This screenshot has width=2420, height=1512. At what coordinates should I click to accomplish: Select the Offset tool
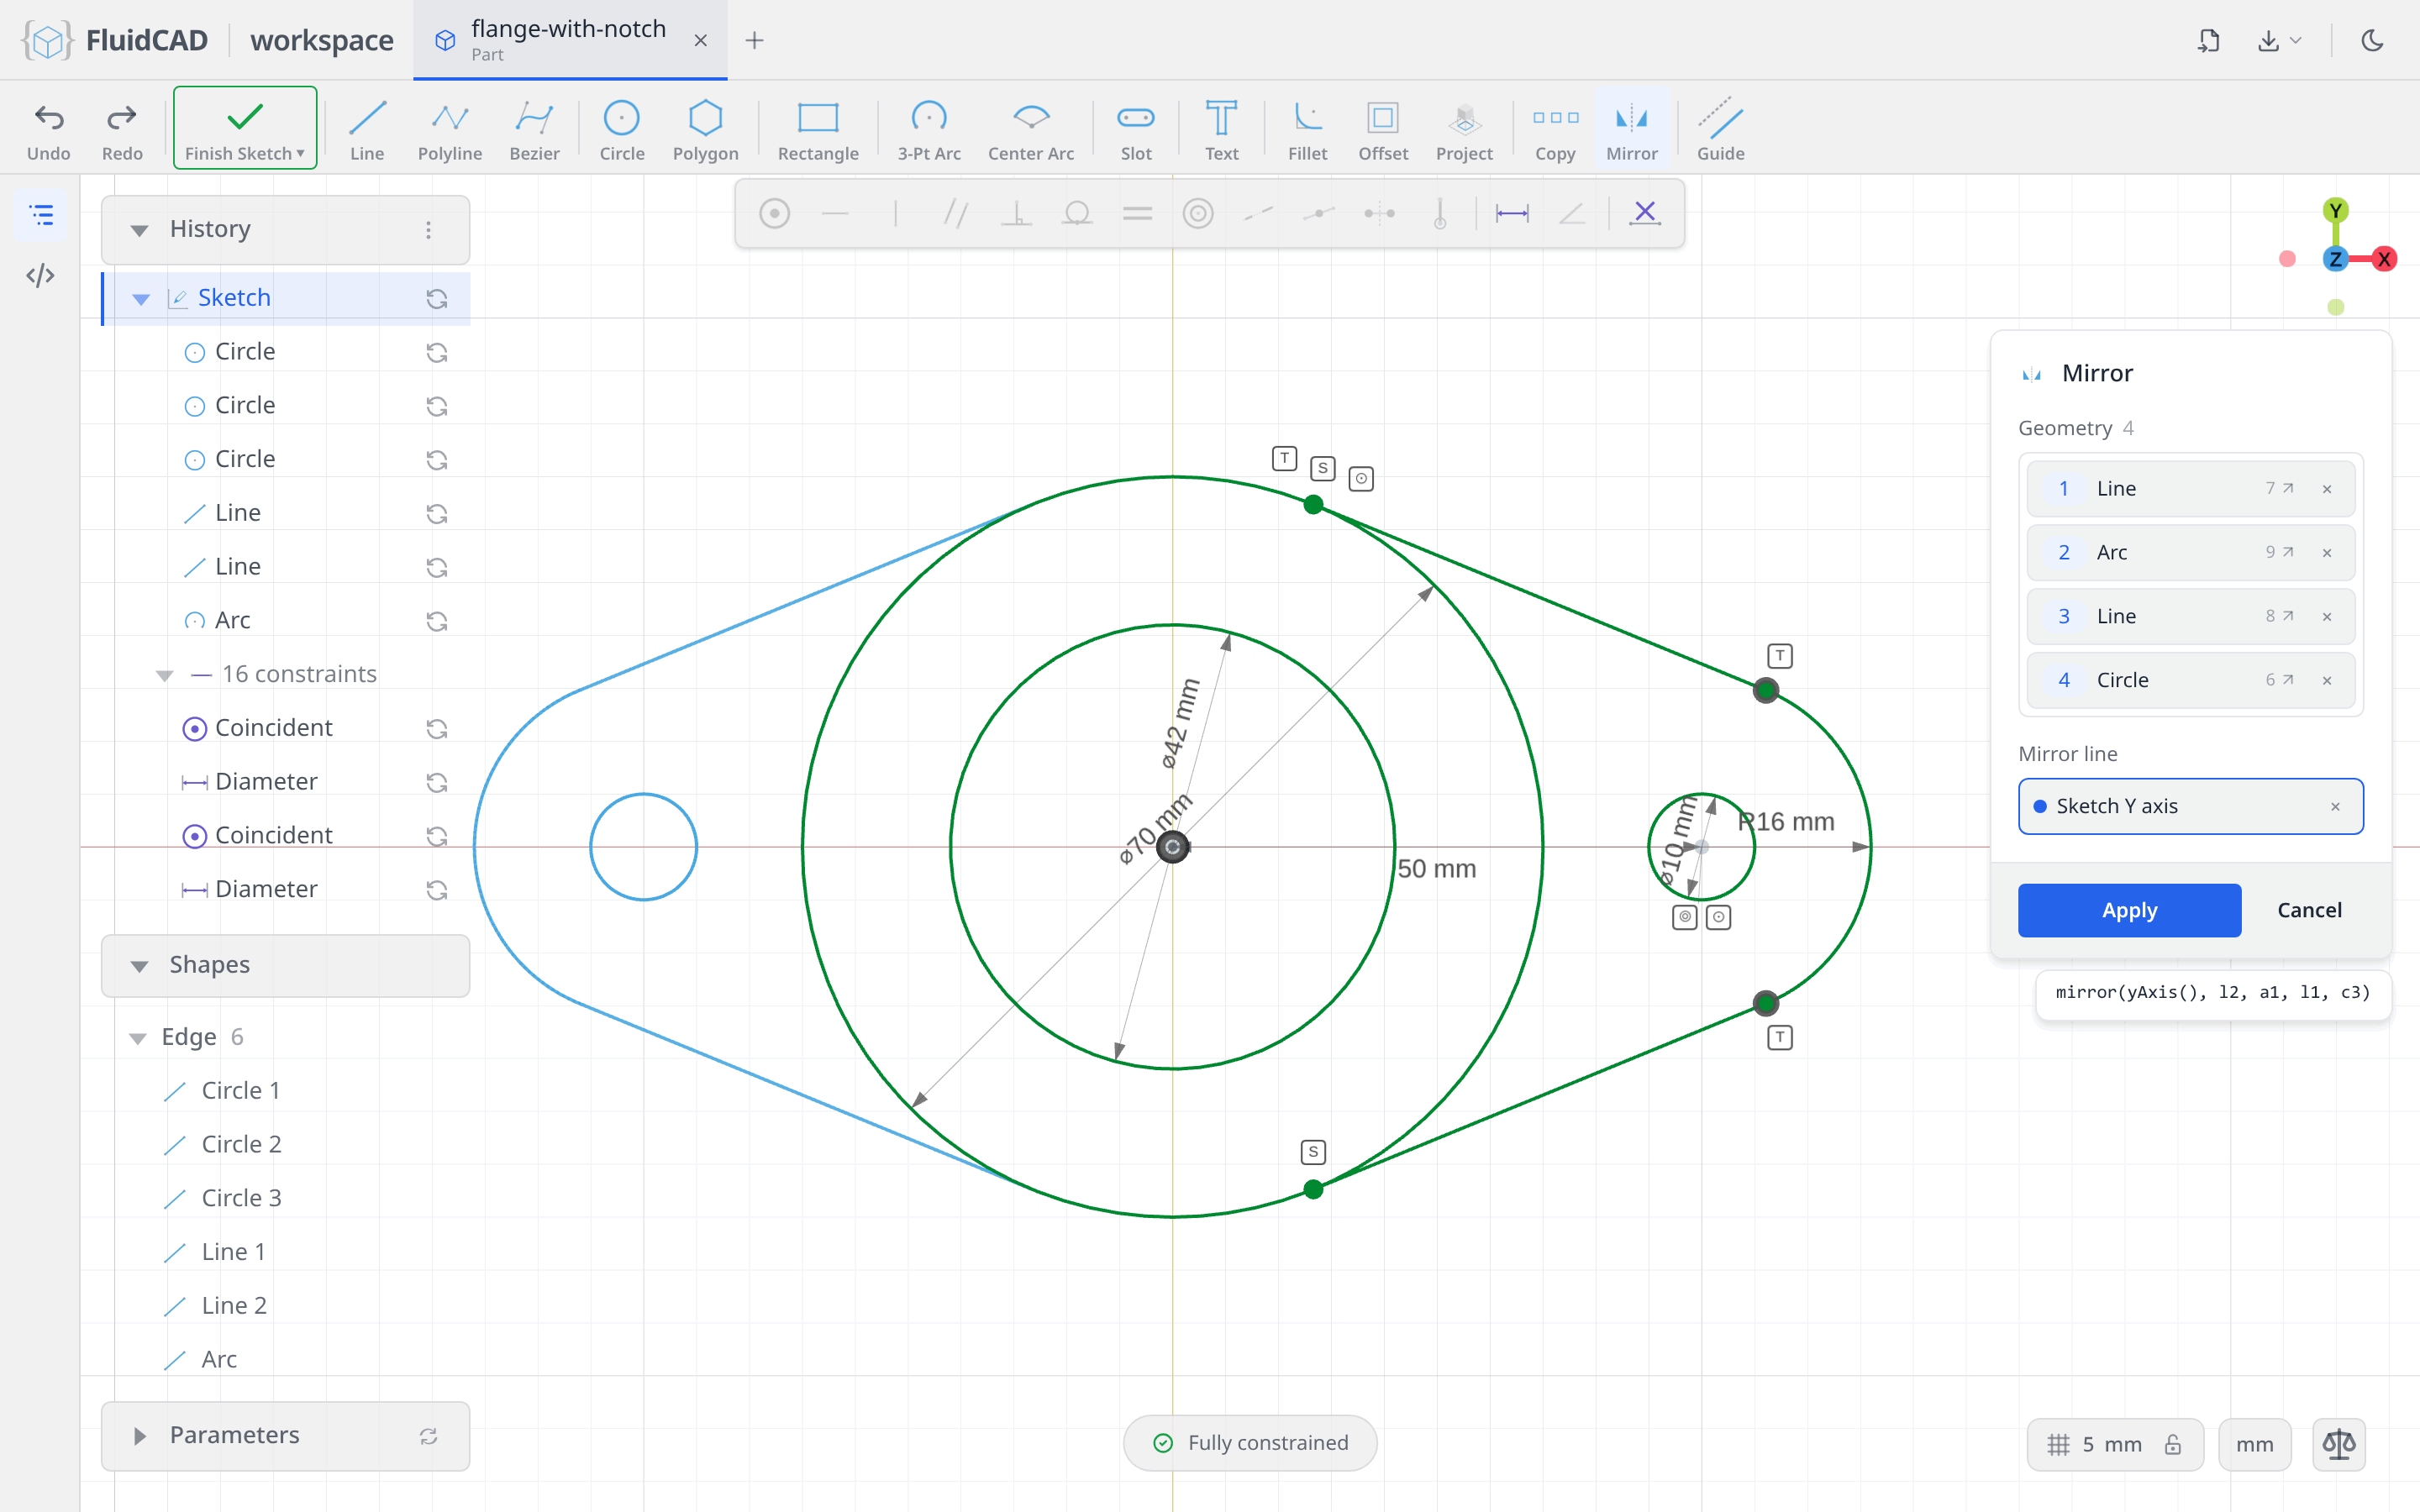click(x=1383, y=130)
